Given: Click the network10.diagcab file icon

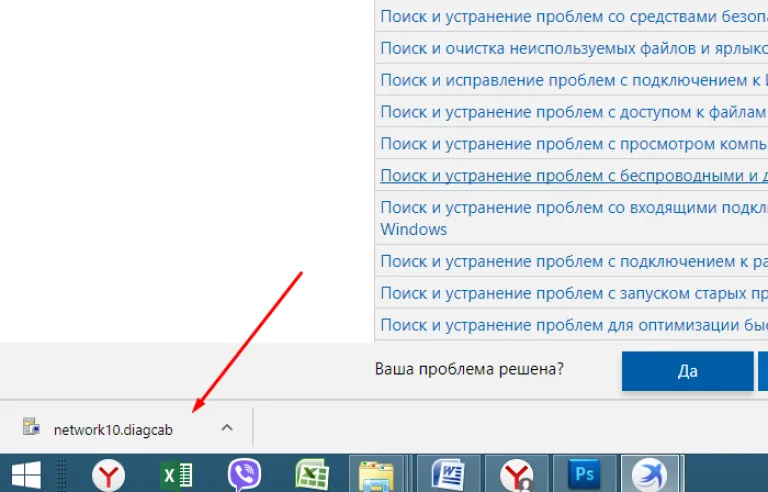Looking at the screenshot, I should (31, 426).
